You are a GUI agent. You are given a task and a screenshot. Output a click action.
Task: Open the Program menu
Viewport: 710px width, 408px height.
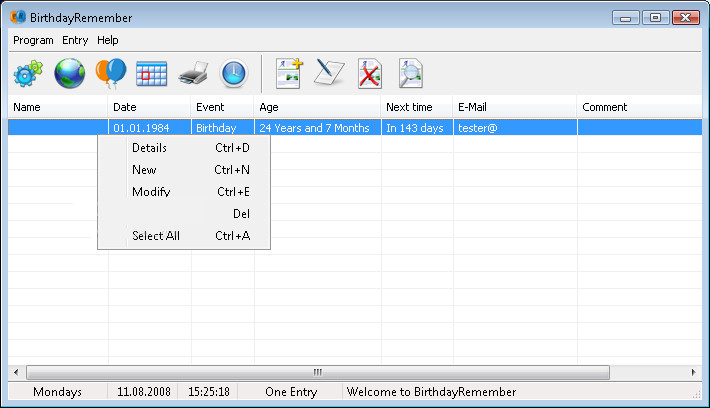[33, 40]
